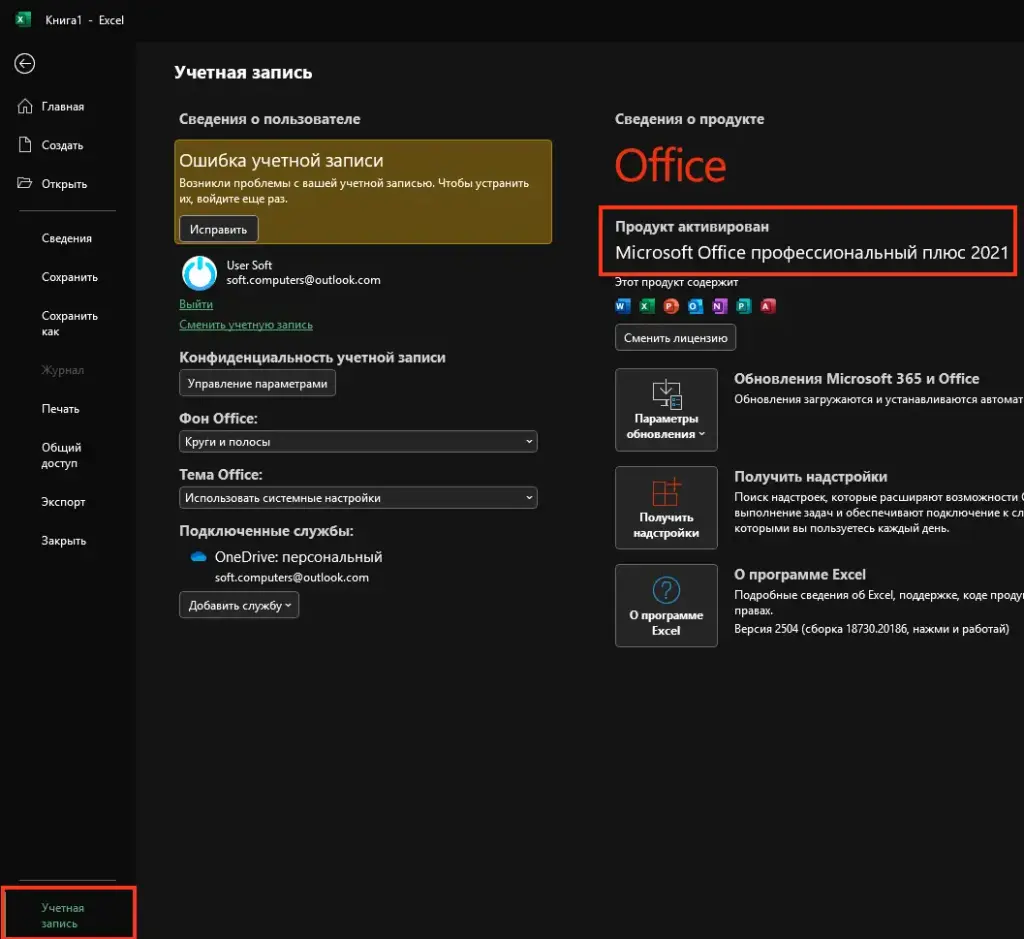The width and height of the screenshot is (1024, 939).
Task: Click the OneNote app icon
Action: tap(720, 306)
